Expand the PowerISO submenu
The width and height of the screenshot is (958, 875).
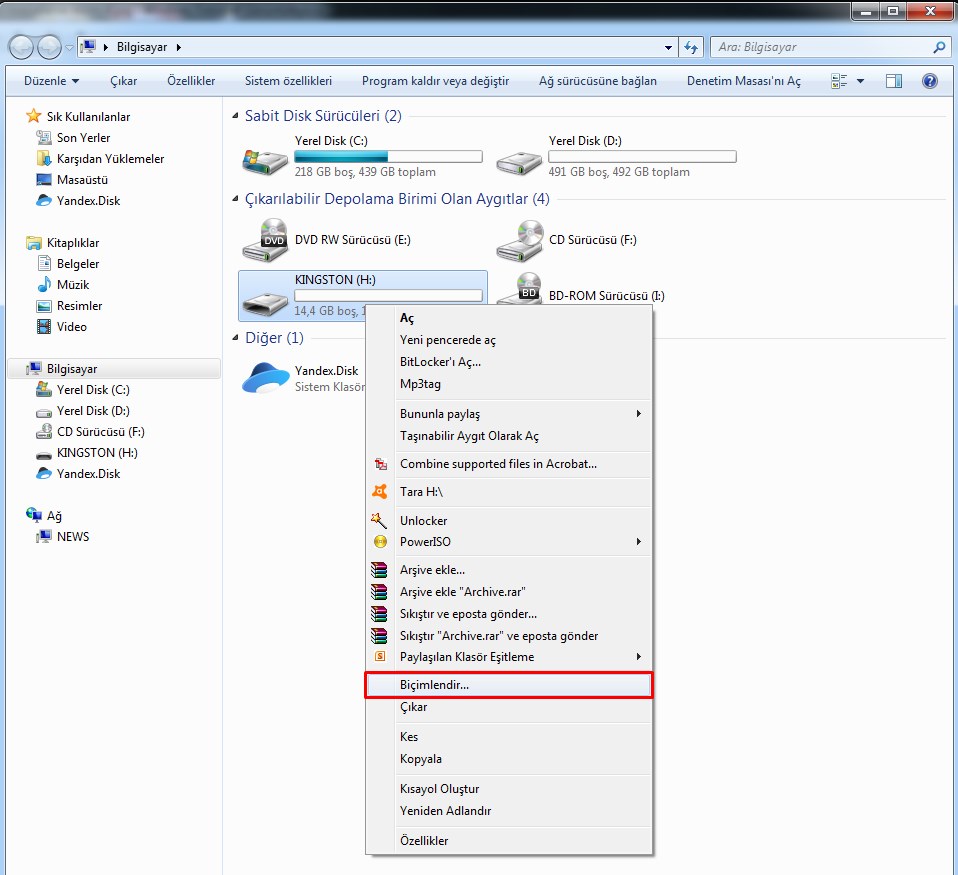click(x=639, y=542)
